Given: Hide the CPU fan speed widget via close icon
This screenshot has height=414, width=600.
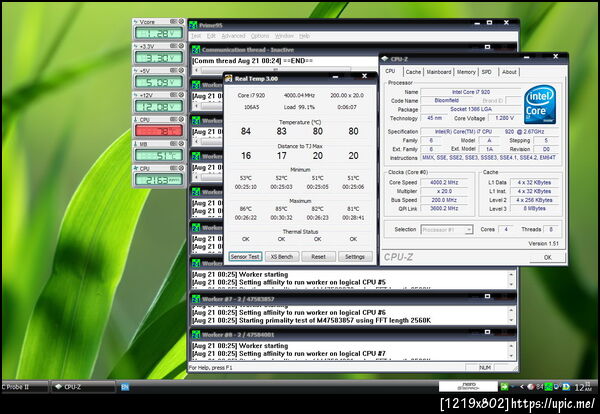Looking at the screenshot, I should [181, 168].
